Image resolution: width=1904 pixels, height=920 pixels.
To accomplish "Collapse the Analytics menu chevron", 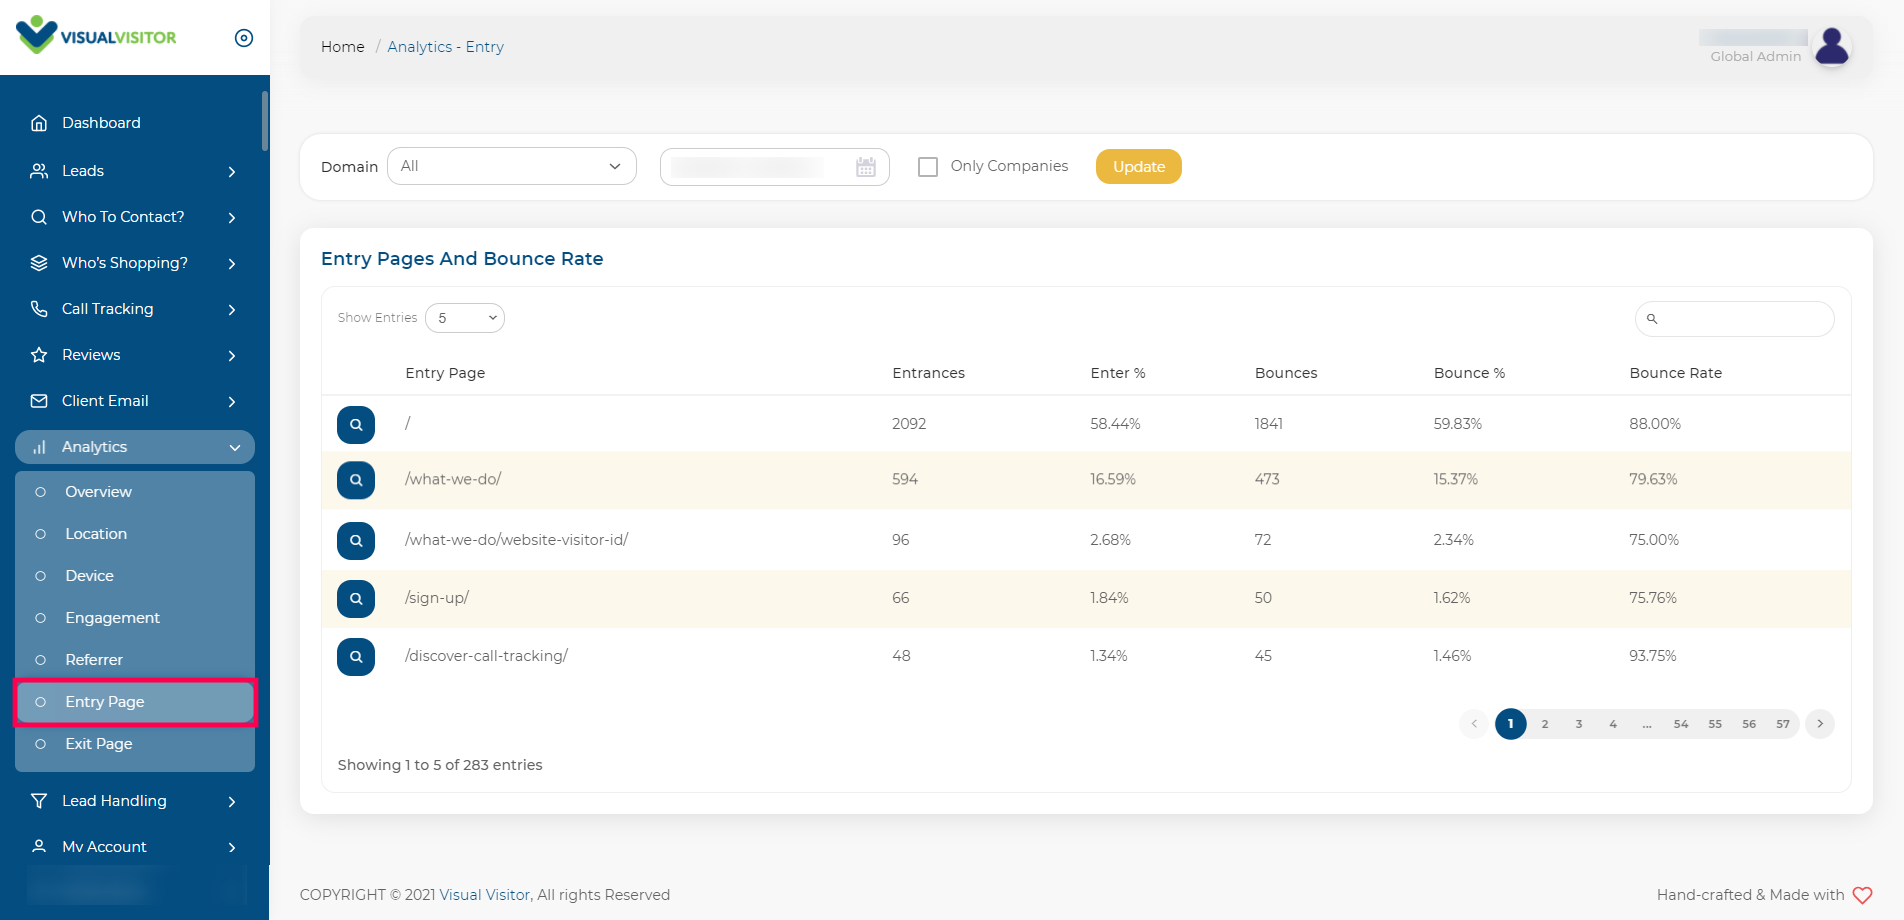I will (235, 448).
